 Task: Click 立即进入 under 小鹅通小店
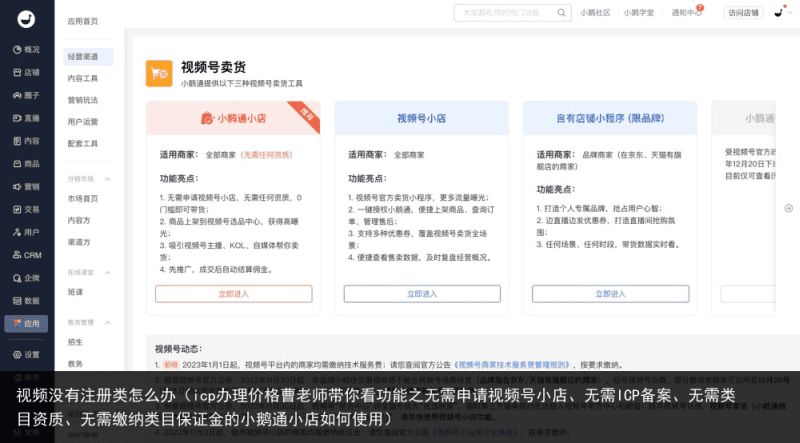click(x=234, y=294)
